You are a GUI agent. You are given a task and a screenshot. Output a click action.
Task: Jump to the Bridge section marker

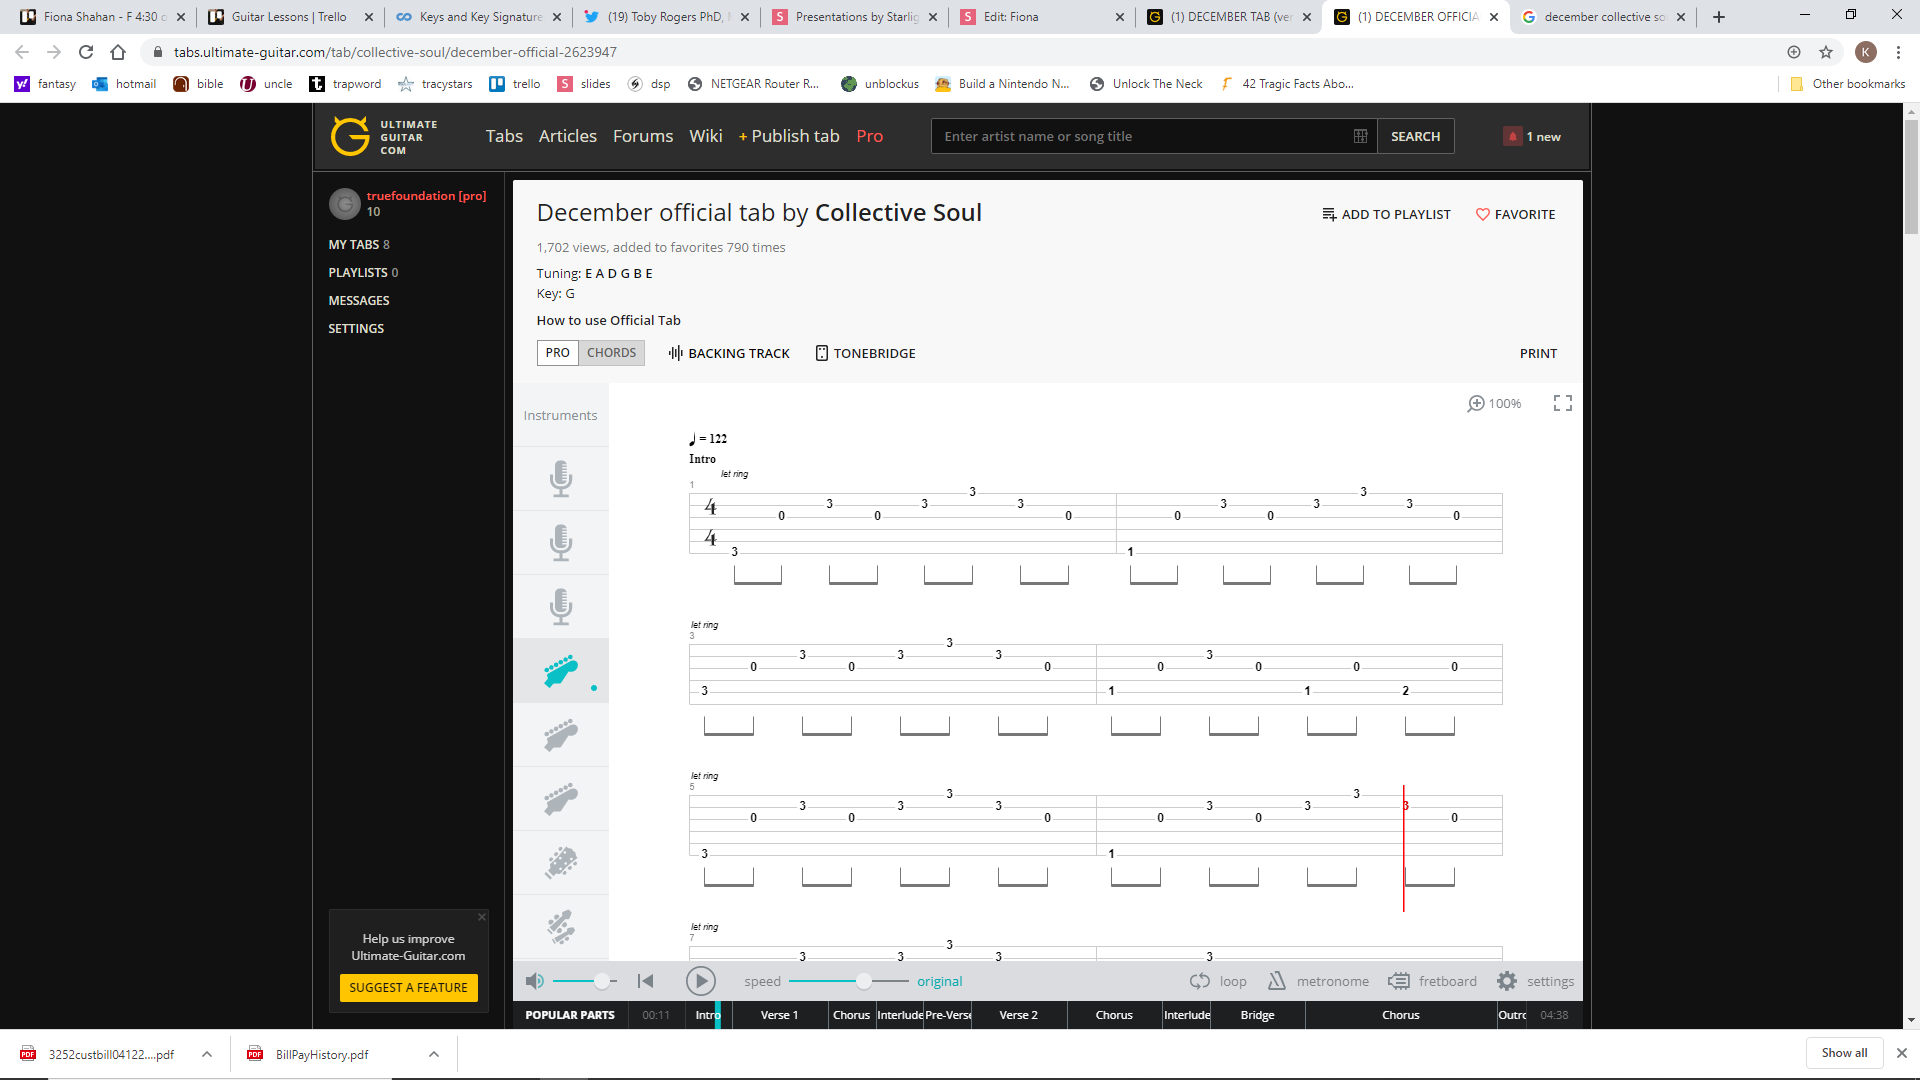pyautogui.click(x=1257, y=1015)
